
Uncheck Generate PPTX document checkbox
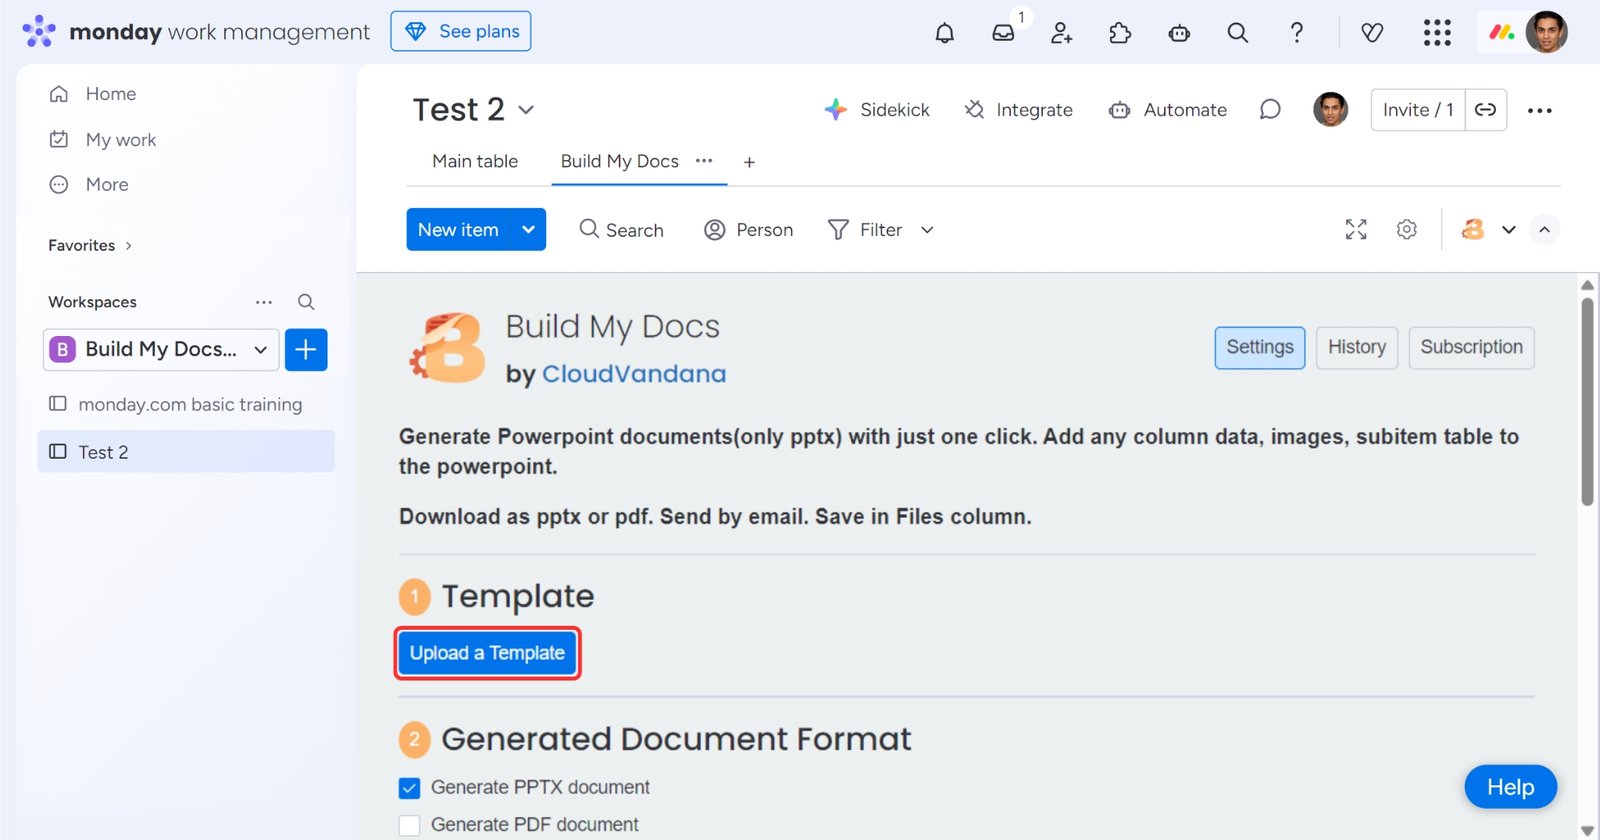click(x=410, y=788)
